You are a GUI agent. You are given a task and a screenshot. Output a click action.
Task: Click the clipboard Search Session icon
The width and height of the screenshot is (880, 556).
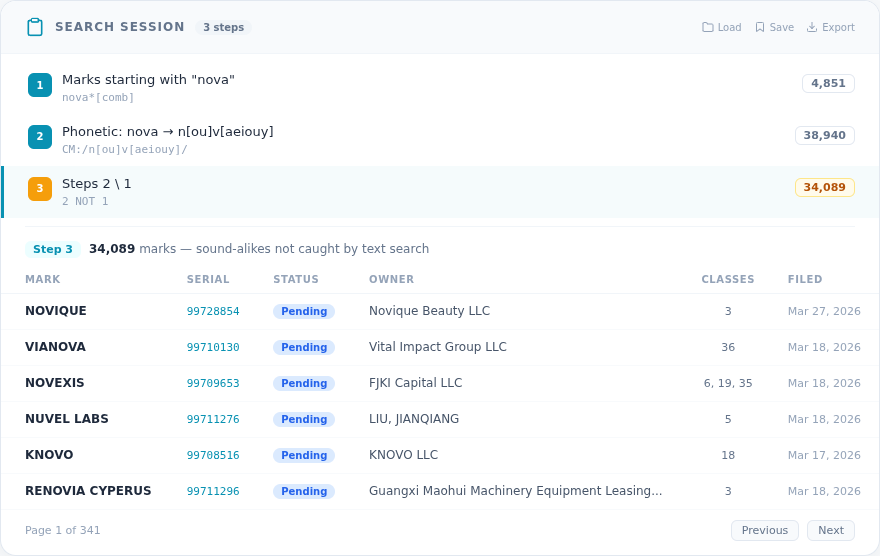[x=35, y=27]
